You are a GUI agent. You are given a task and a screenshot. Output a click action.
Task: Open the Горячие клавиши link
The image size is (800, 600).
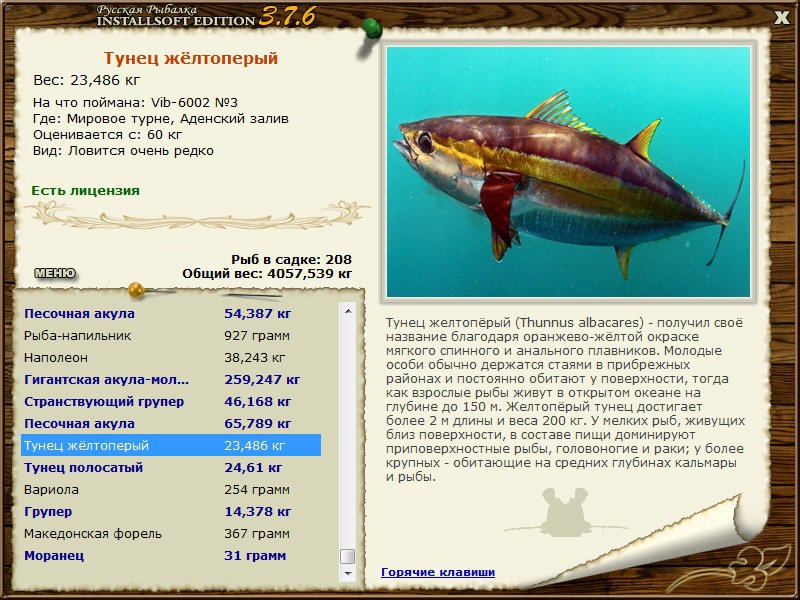(438, 572)
